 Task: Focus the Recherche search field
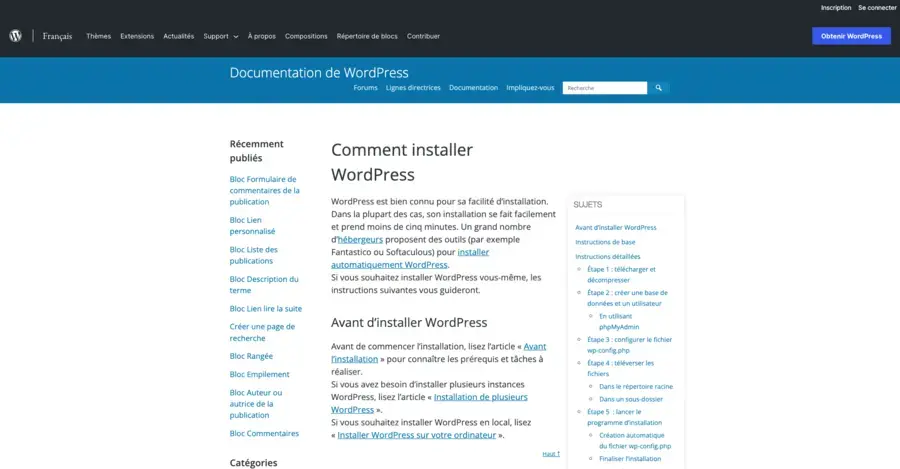(x=604, y=88)
